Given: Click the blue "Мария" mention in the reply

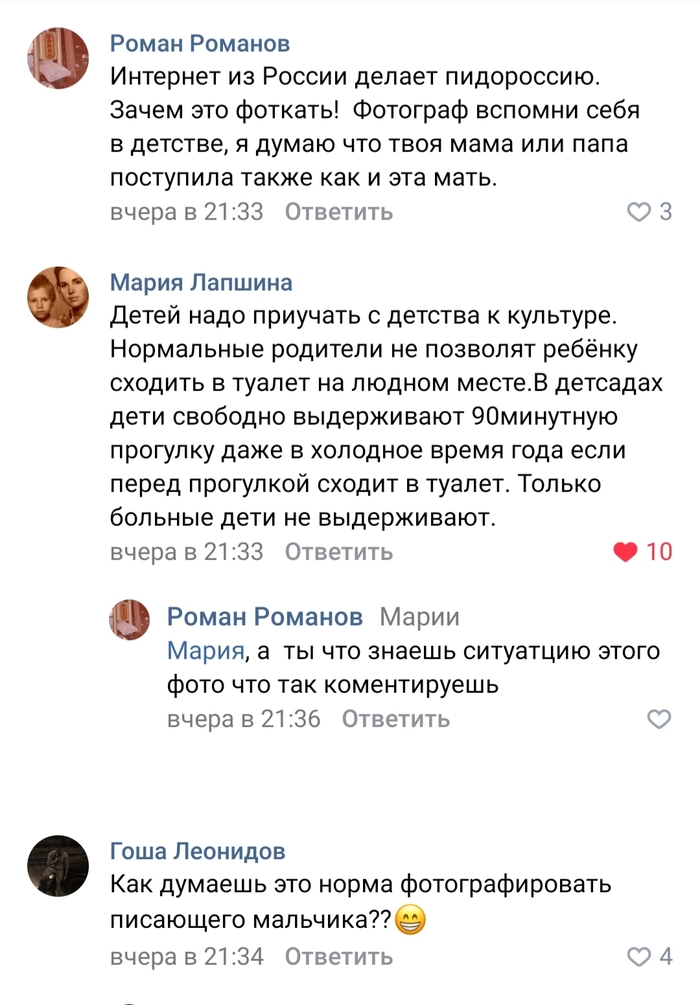Looking at the screenshot, I should pyautogui.click(x=206, y=652).
